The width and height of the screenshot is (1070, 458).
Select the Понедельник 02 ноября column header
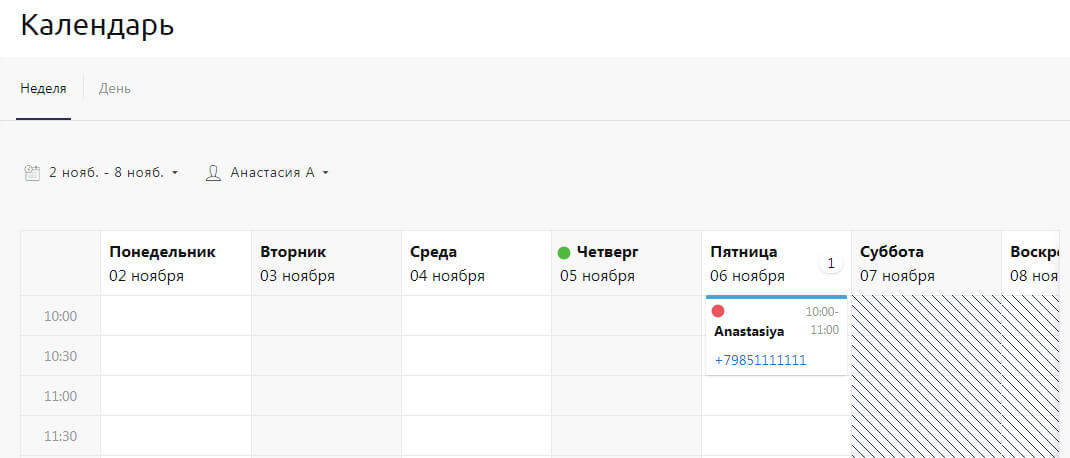(x=175, y=263)
